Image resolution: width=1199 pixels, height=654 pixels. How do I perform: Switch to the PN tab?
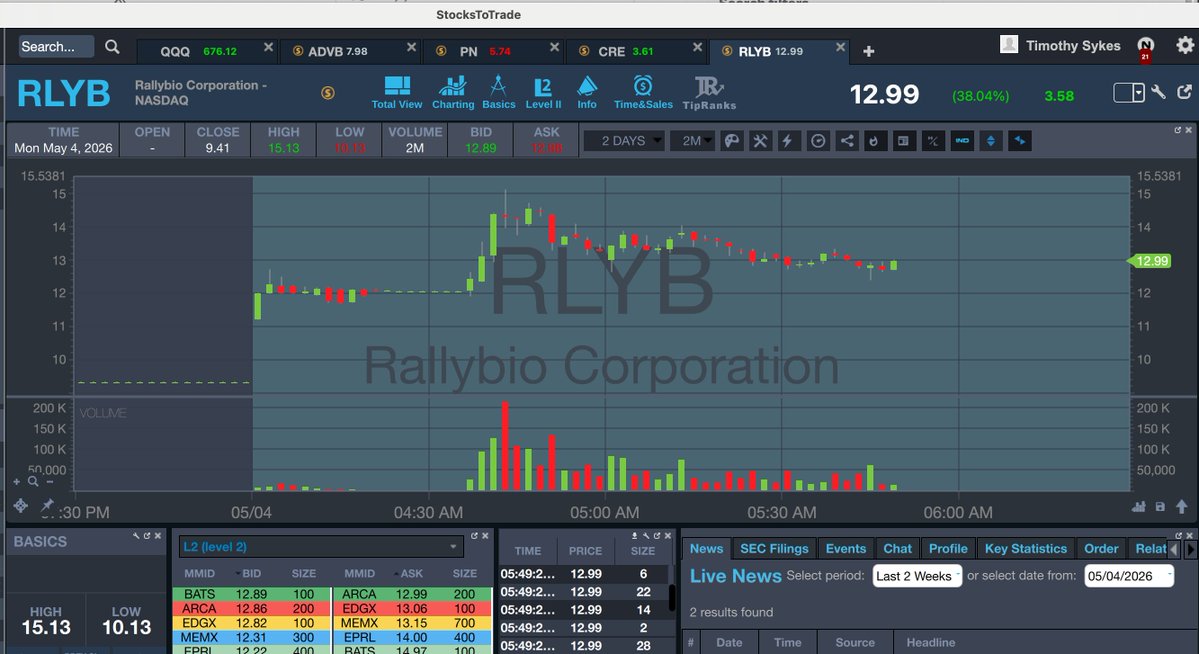(492, 51)
